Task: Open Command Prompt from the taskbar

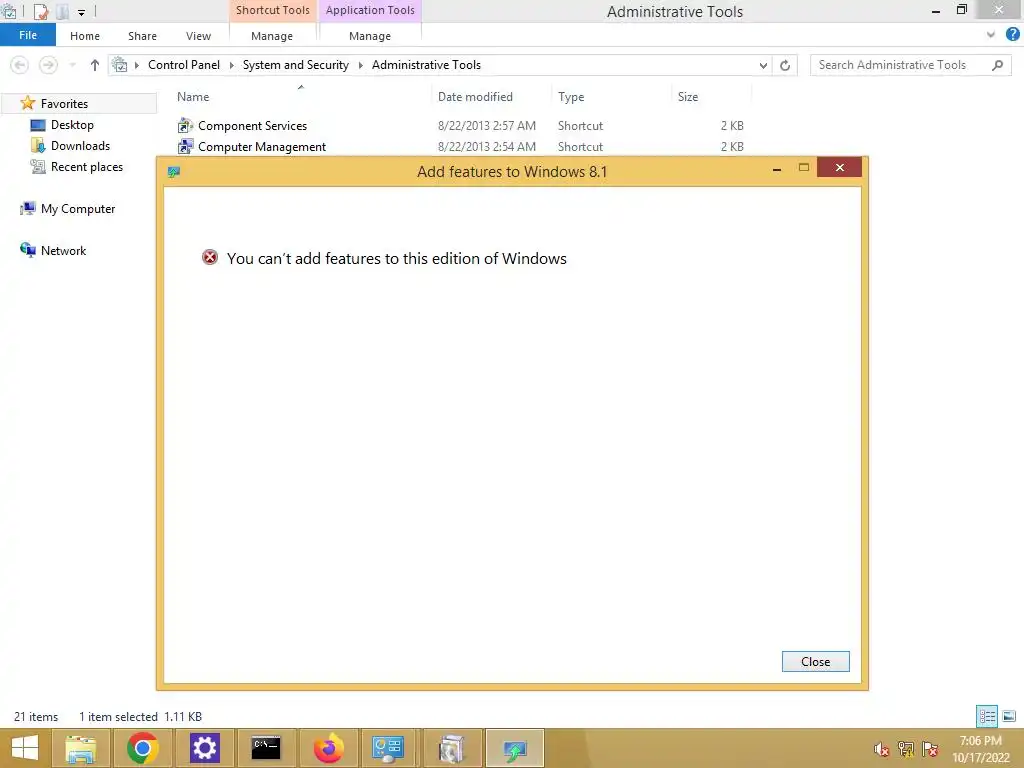Action: click(x=266, y=748)
